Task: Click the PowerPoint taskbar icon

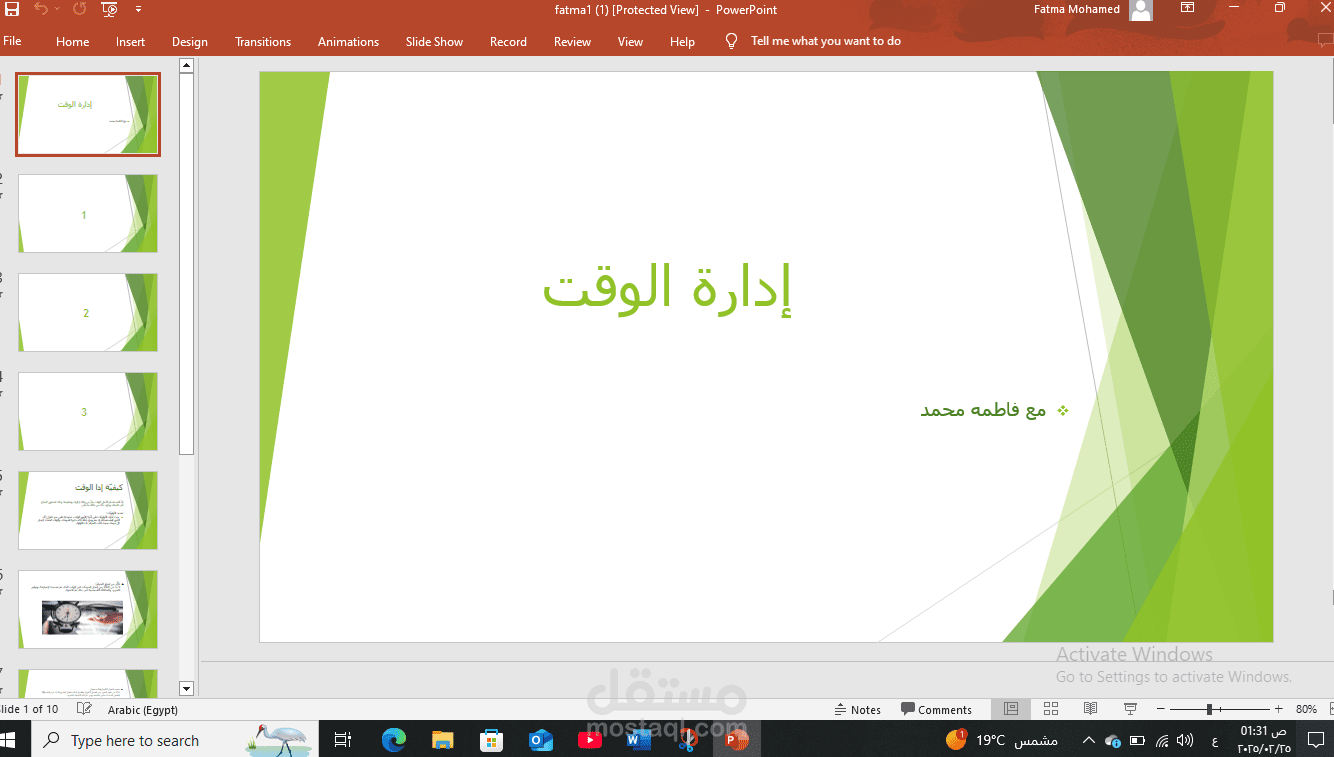Action: click(x=737, y=740)
